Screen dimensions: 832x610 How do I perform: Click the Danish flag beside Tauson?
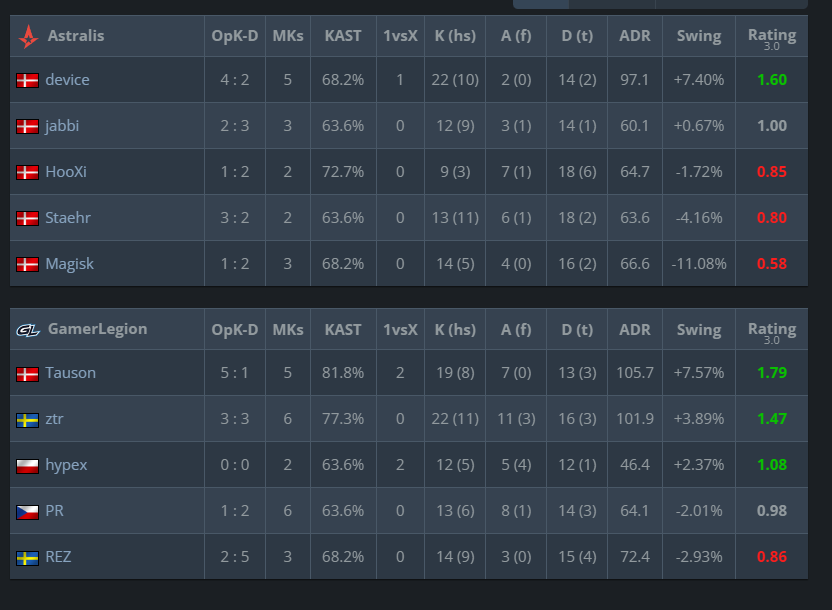28,373
